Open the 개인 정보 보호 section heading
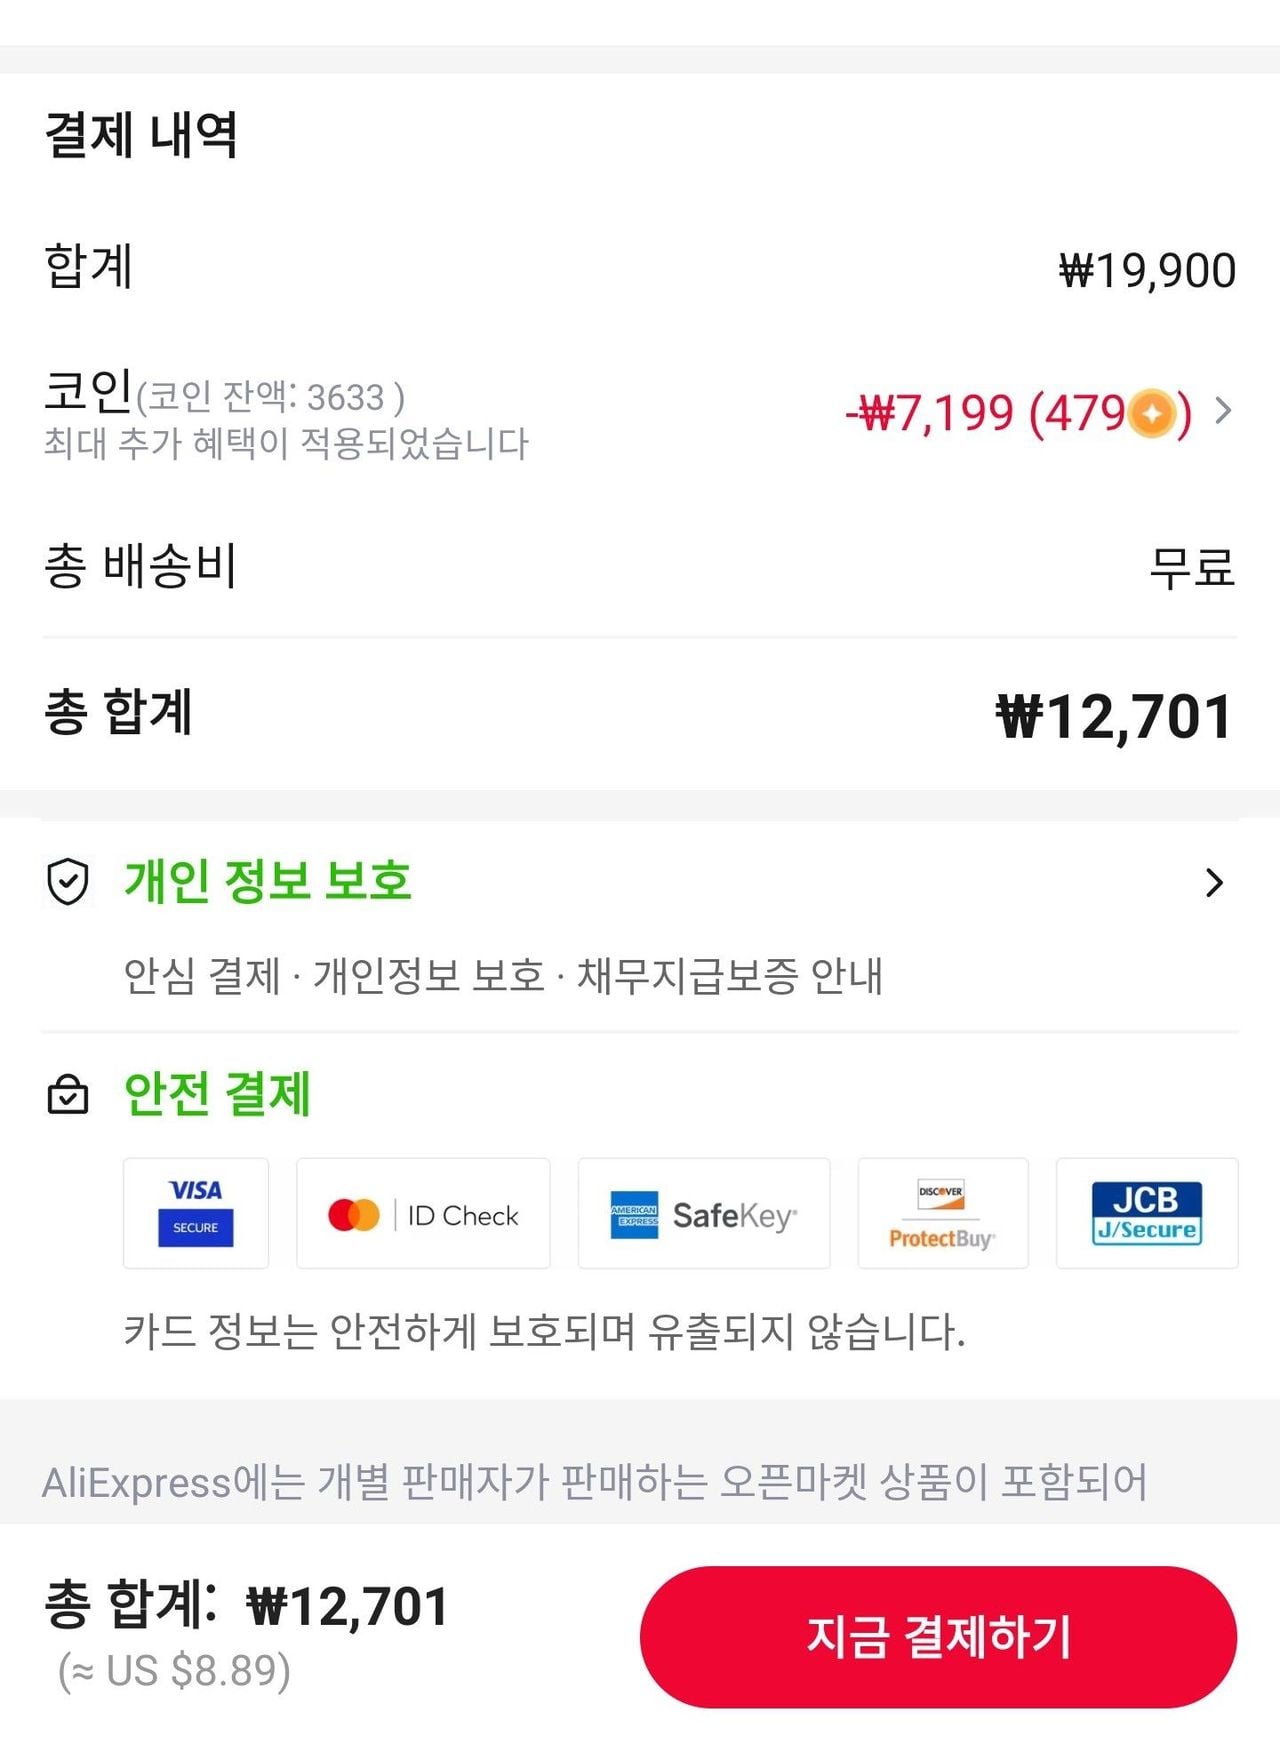 268,881
